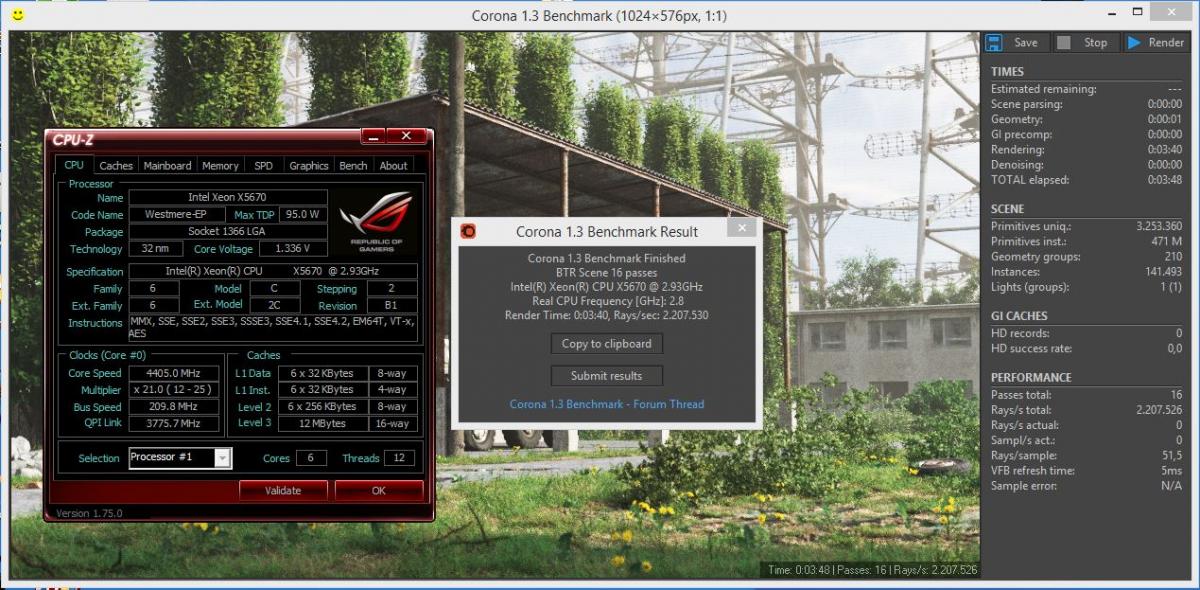Click Core Speed value 4405.0 MHz

pos(176,373)
